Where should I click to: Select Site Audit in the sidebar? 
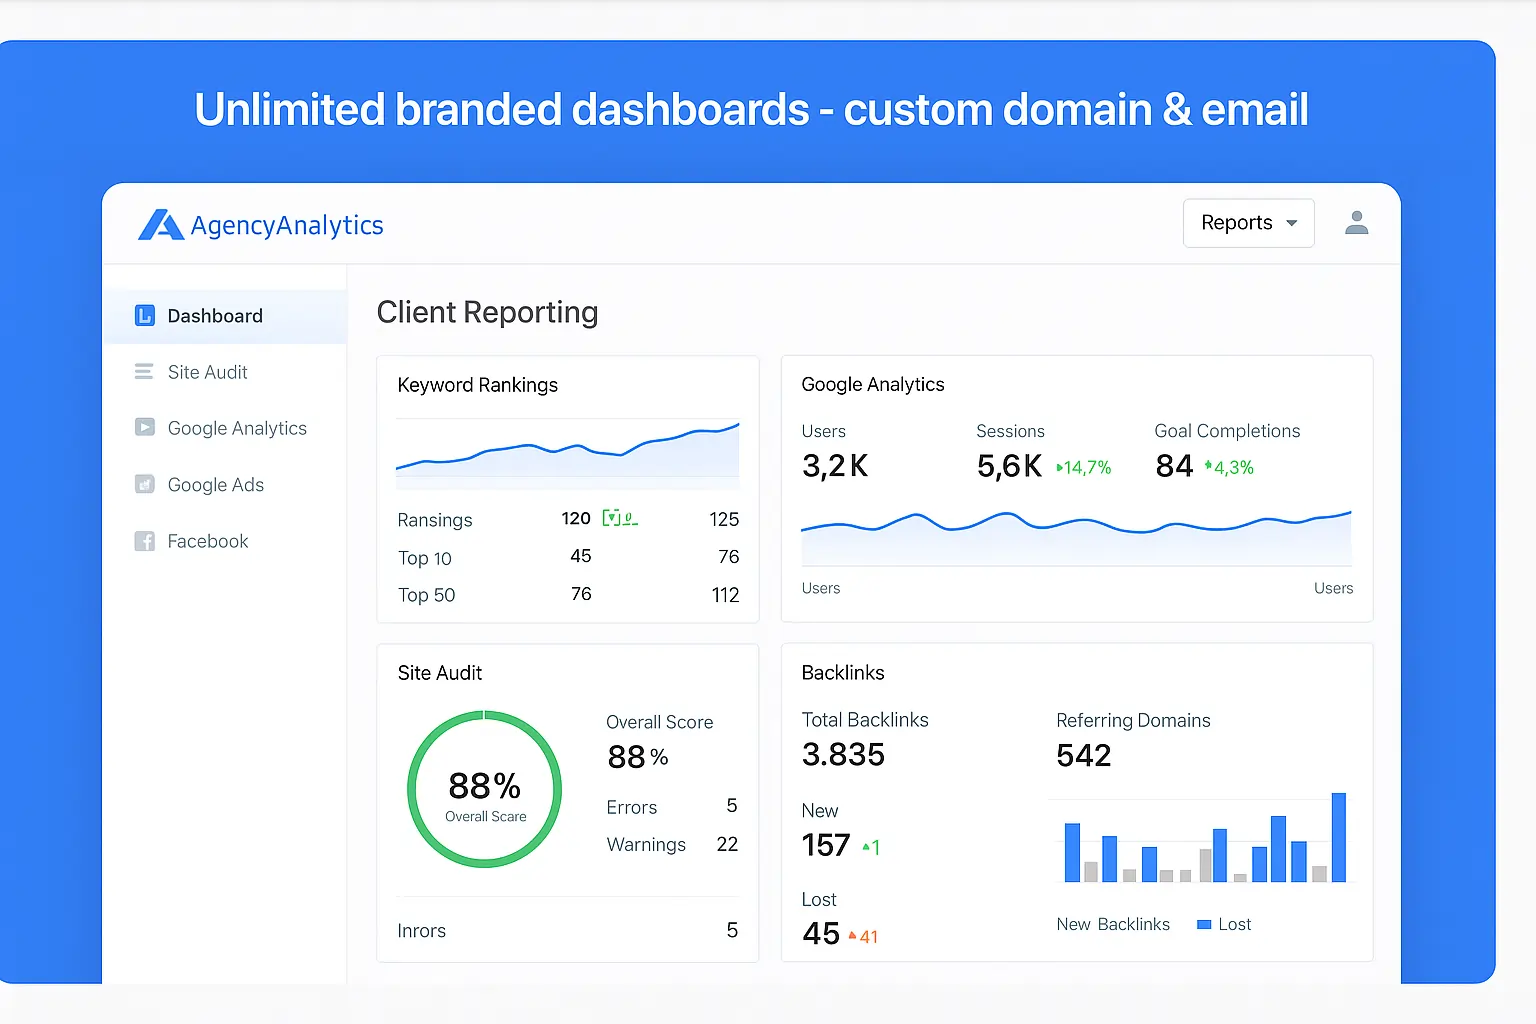207,372
